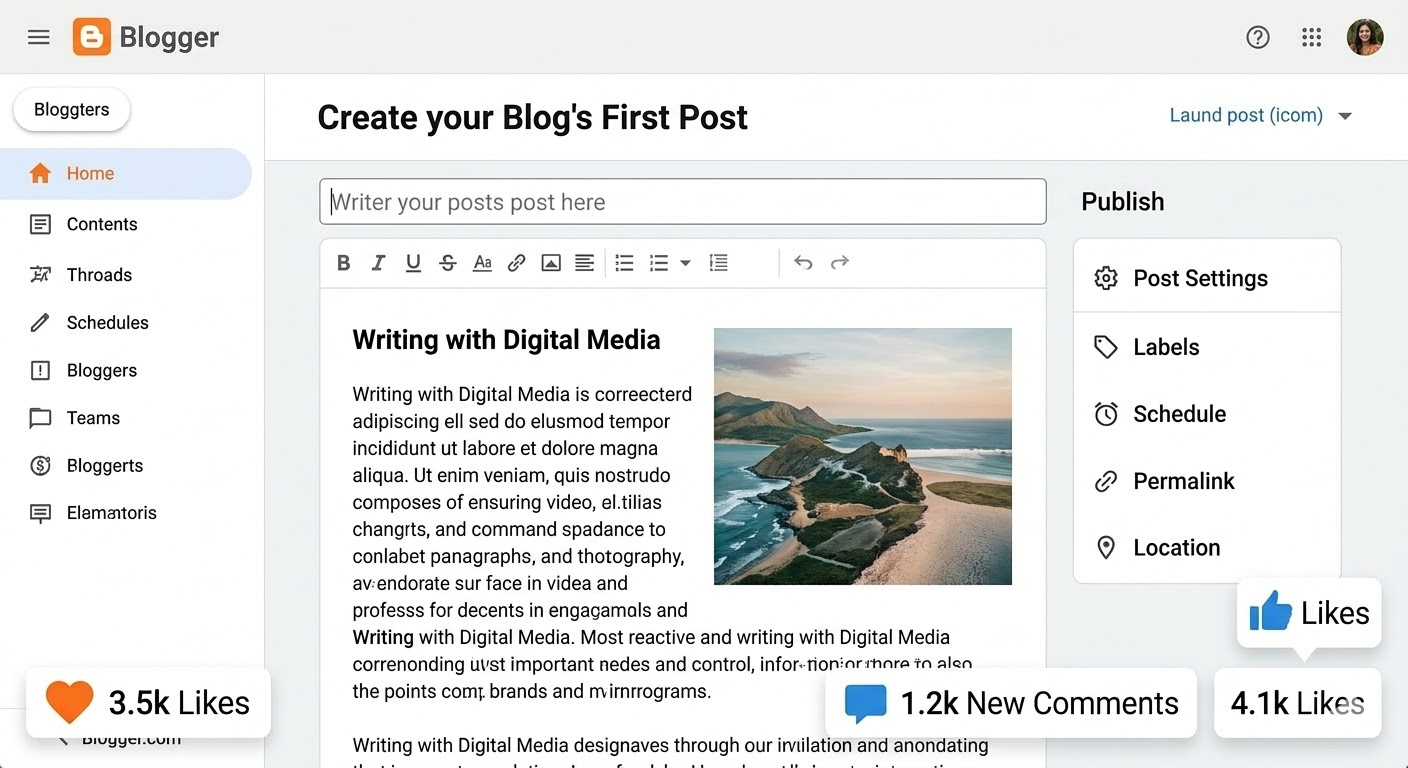The width and height of the screenshot is (1408, 768).
Task: Insert an image from the toolbar
Action: [550, 263]
